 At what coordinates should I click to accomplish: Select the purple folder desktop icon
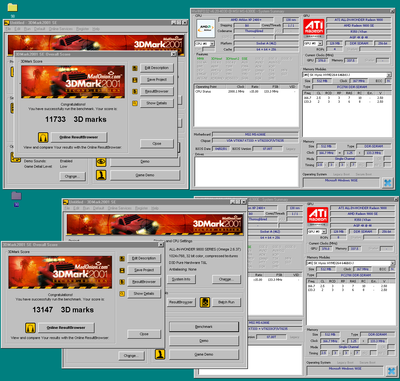click(x=16, y=195)
